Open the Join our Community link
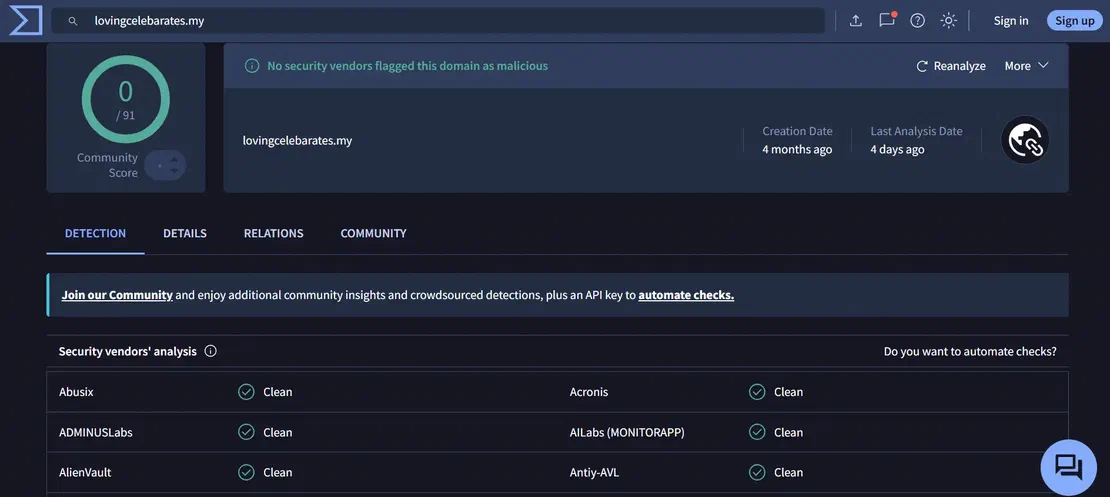Screen dimensions: 1110x497 (x=117, y=295)
